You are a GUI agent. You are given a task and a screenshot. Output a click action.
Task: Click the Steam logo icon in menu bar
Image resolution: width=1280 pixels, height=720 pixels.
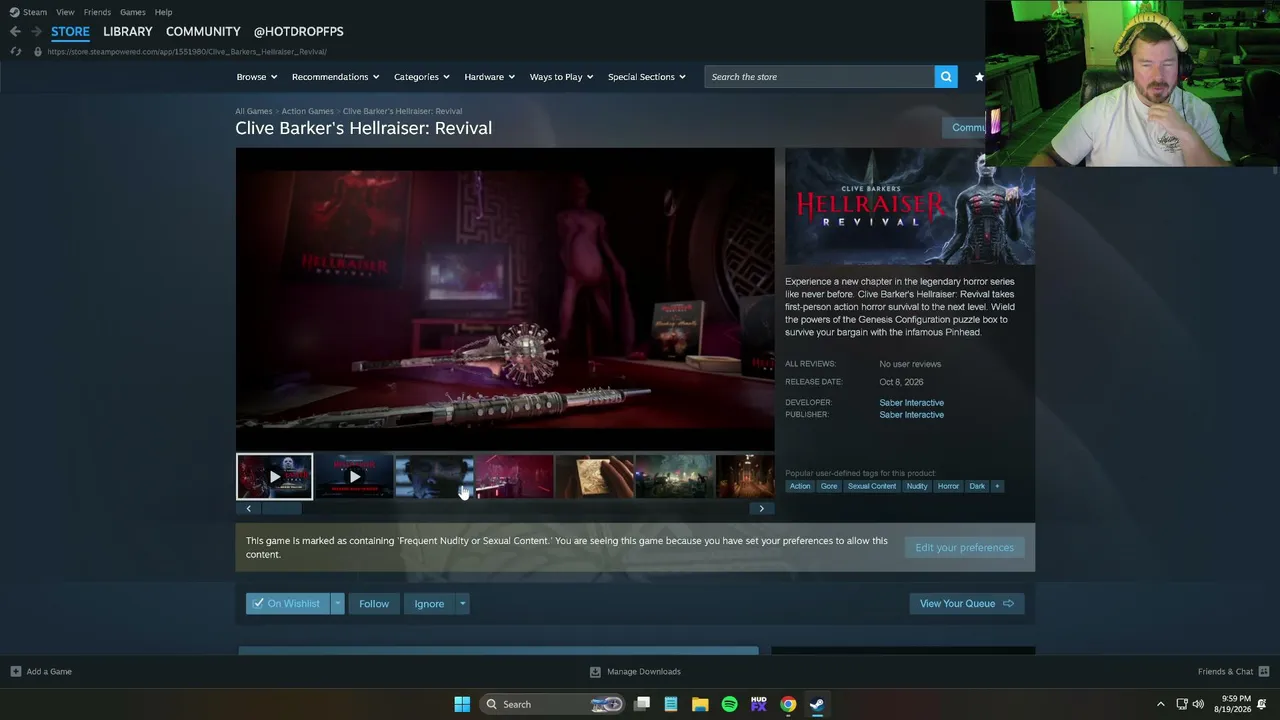click(14, 12)
